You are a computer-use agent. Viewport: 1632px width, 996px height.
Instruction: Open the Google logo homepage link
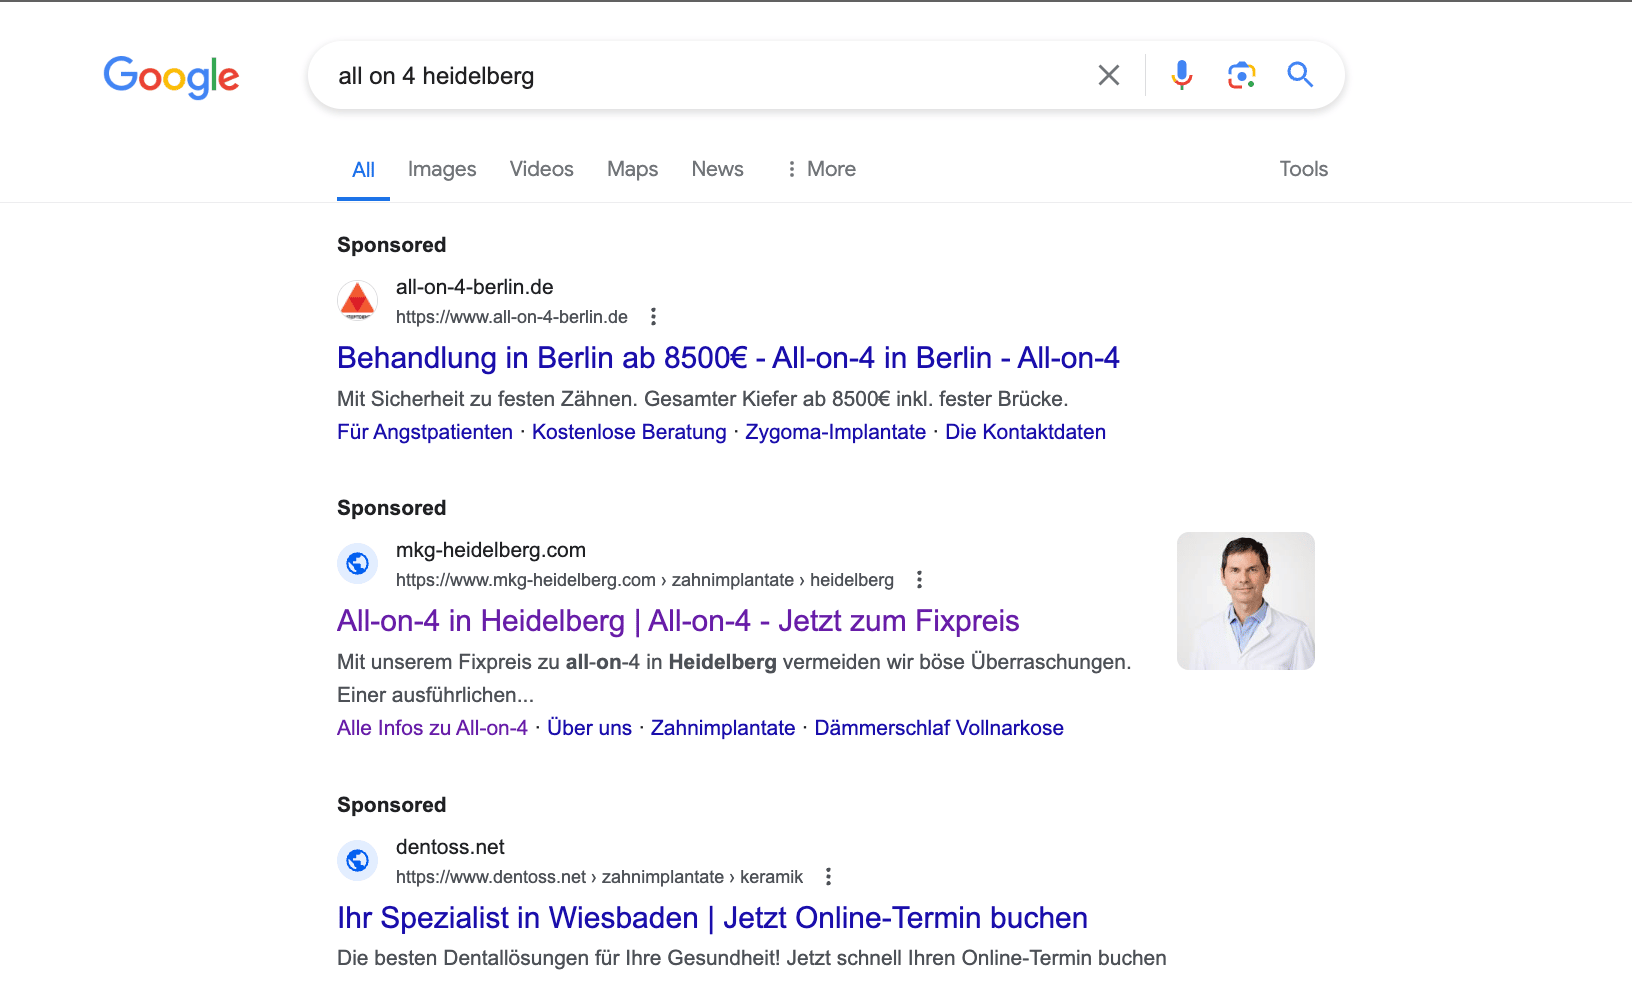171,76
